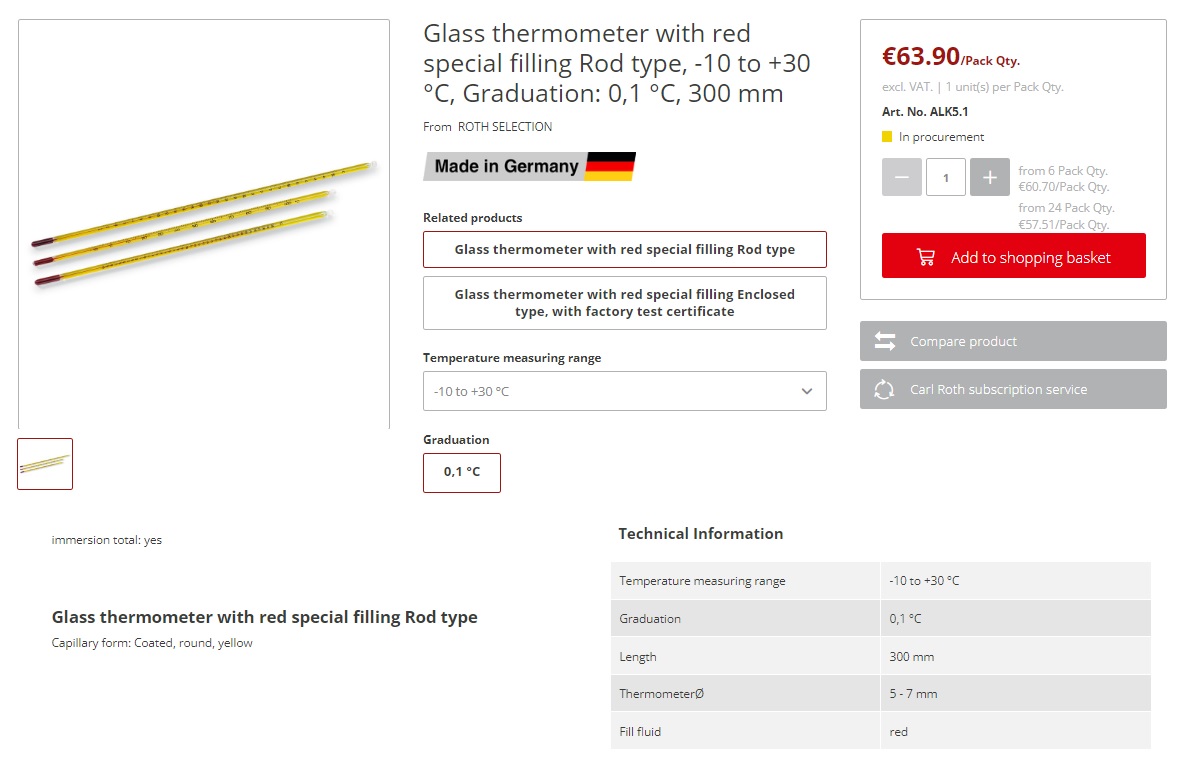Select the thermometer thumbnail image
Screen dimensions: 1181x767
coord(45,464)
